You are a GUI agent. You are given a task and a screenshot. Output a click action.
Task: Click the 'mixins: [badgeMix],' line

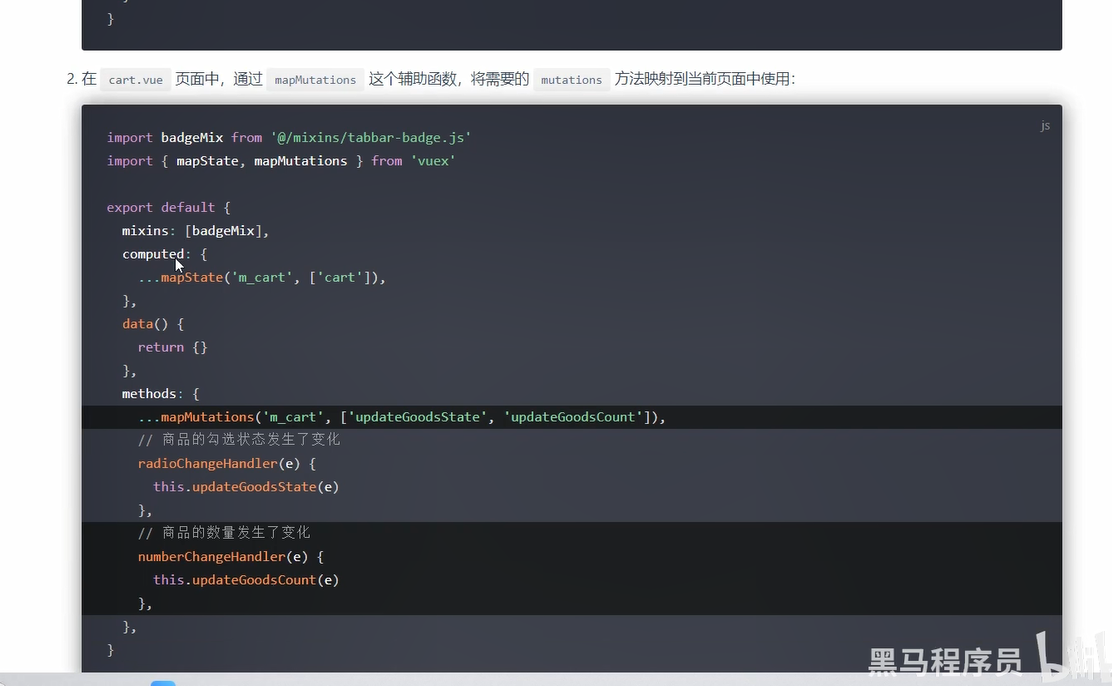(x=195, y=231)
